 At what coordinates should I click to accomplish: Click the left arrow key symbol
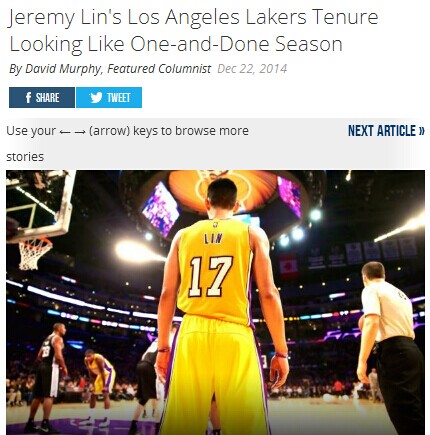pyautogui.click(x=65, y=132)
